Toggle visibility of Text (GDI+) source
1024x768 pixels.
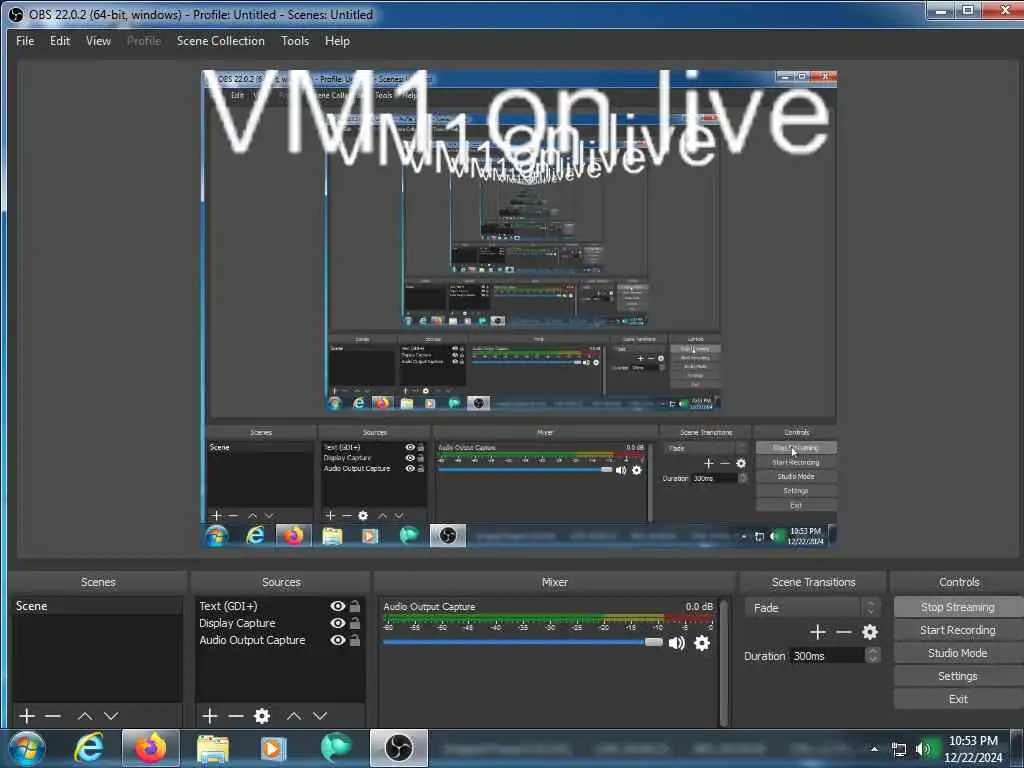[338, 606]
